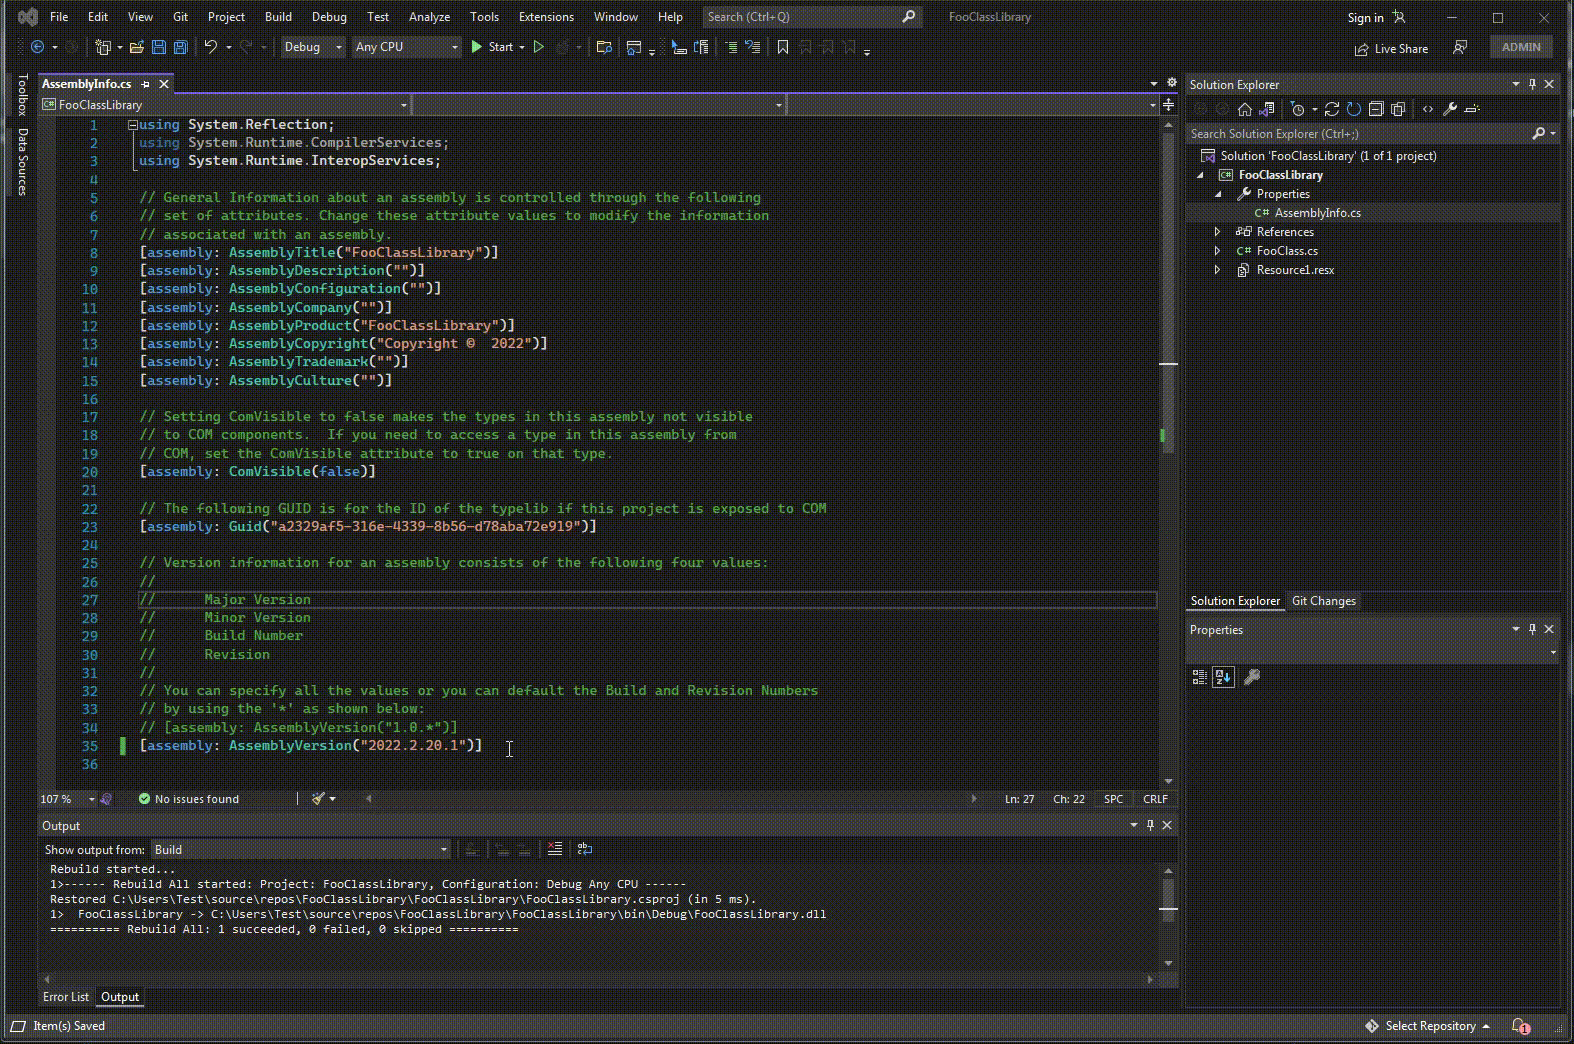This screenshot has height=1044, width=1574.
Task: Open the Extensions menu
Action: coord(546,17)
